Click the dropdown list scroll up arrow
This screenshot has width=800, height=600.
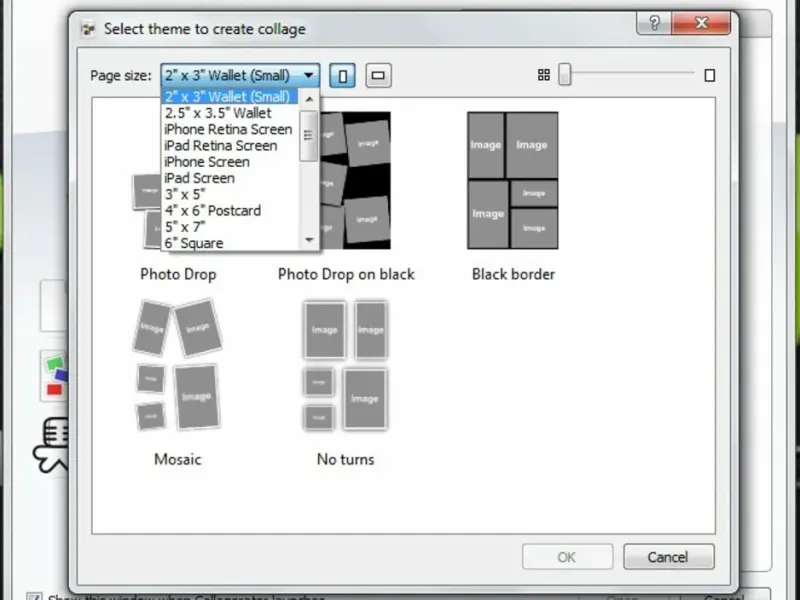point(309,99)
